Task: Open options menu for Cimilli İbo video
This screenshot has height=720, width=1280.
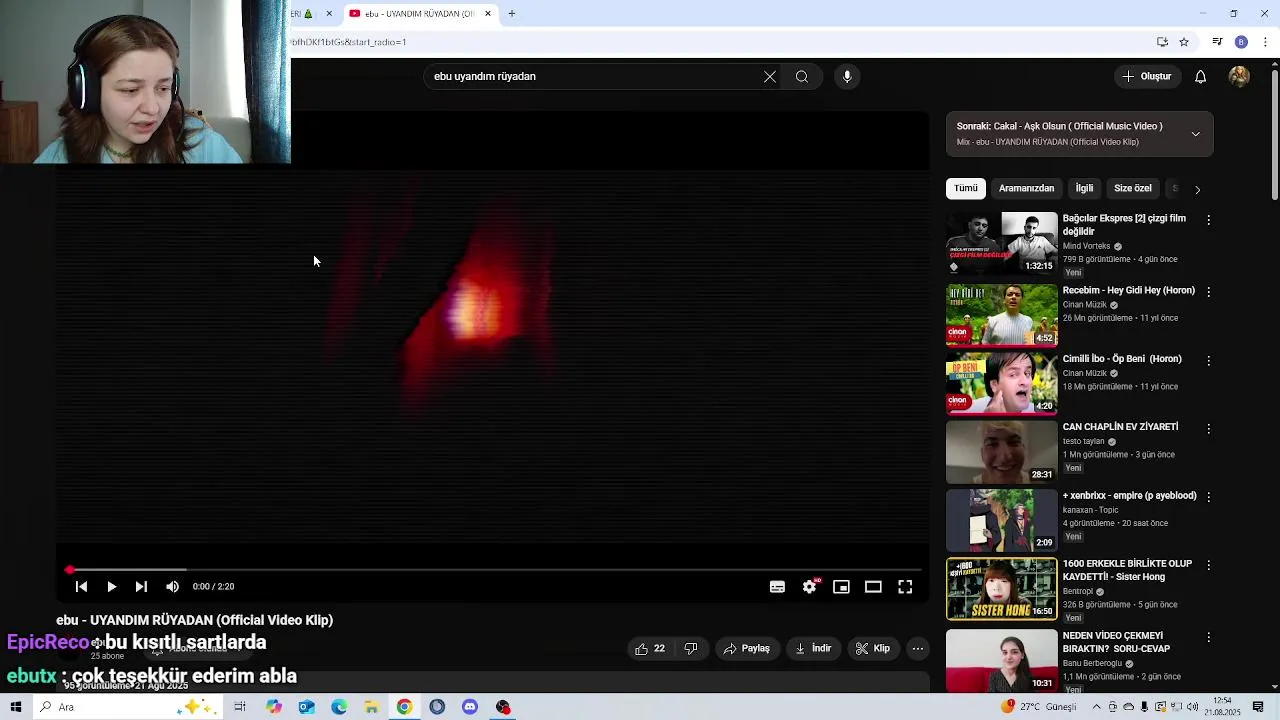Action: tap(1208, 360)
